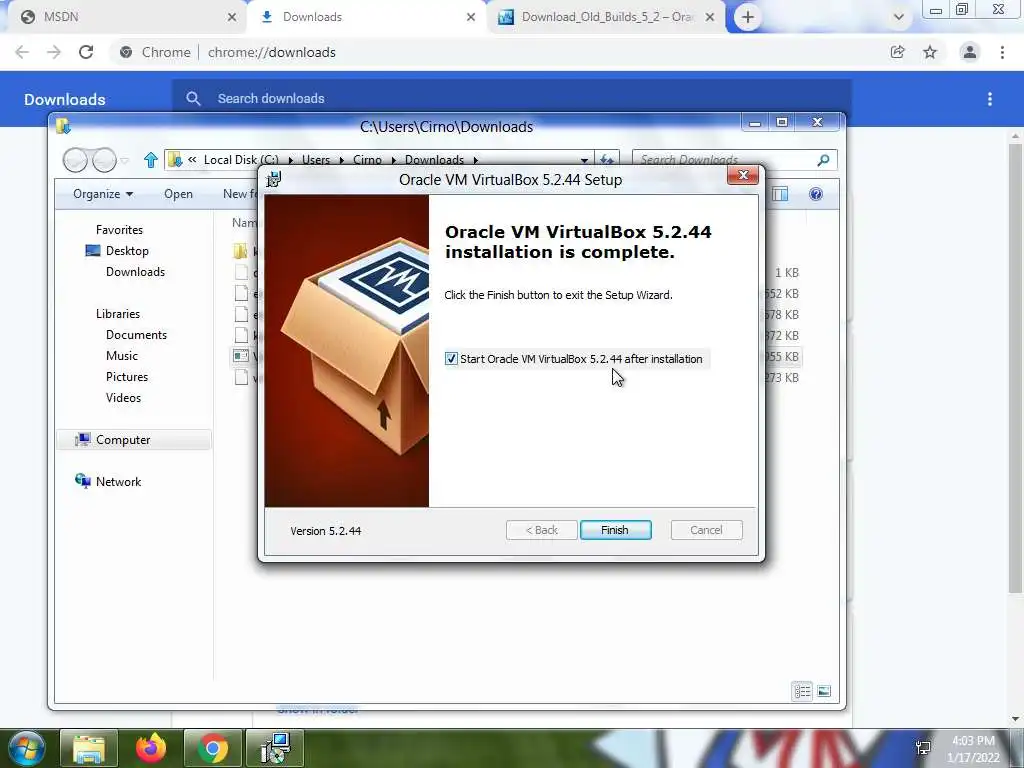
Task: Toggle Explorer preview pane icon
Action: coord(780,194)
